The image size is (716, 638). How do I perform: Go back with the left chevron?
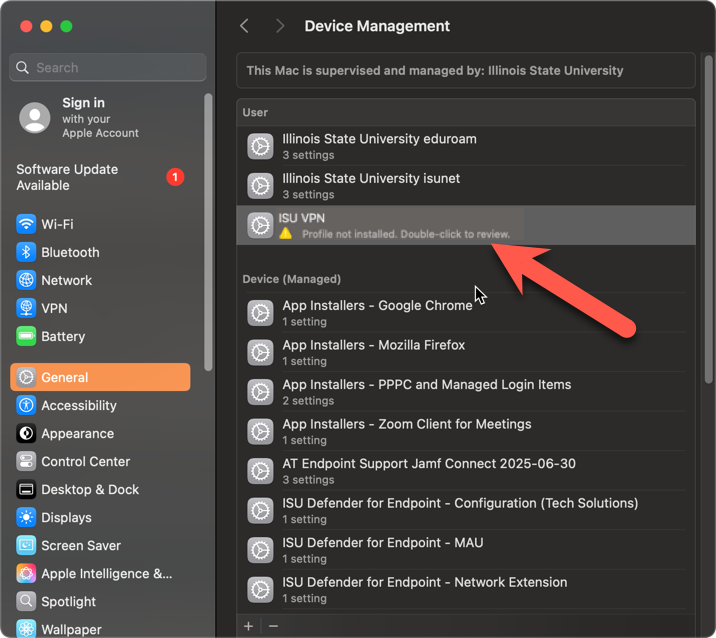tap(244, 26)
